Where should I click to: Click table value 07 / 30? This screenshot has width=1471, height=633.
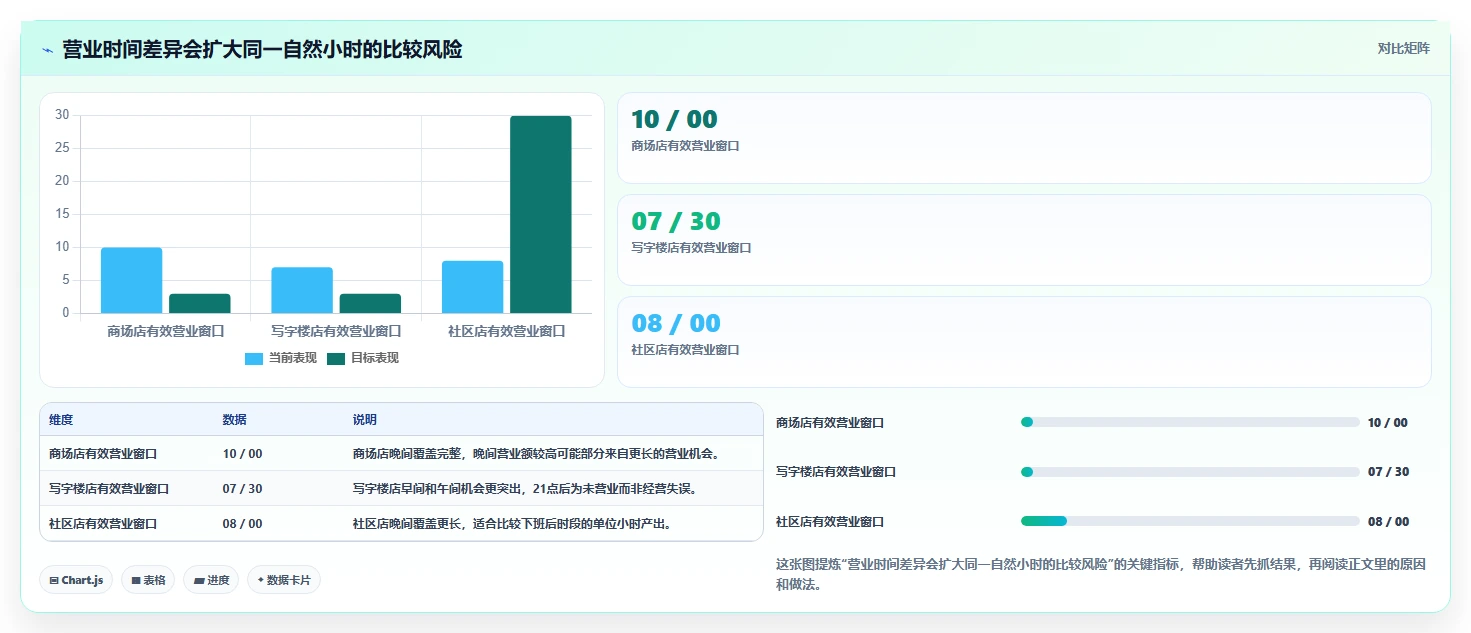tap(243, 489)
